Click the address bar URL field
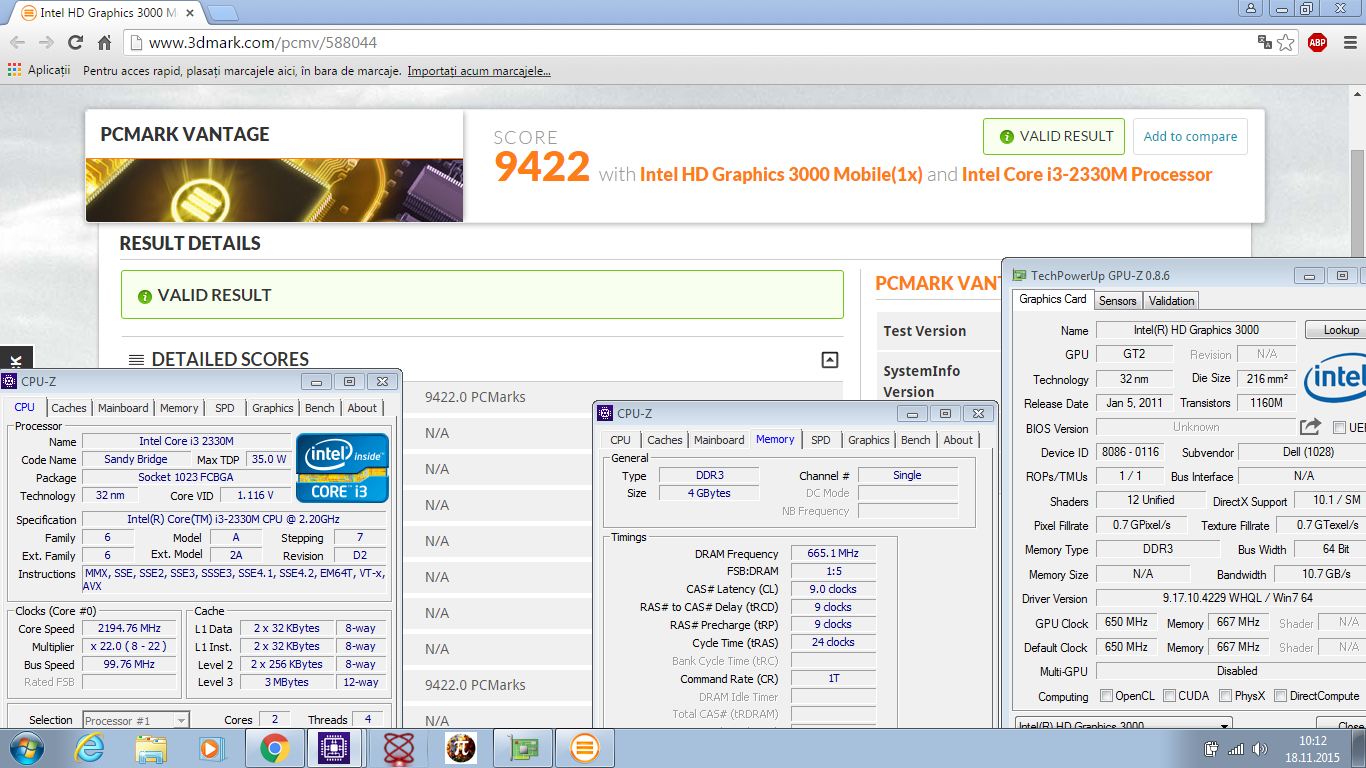 690,42
